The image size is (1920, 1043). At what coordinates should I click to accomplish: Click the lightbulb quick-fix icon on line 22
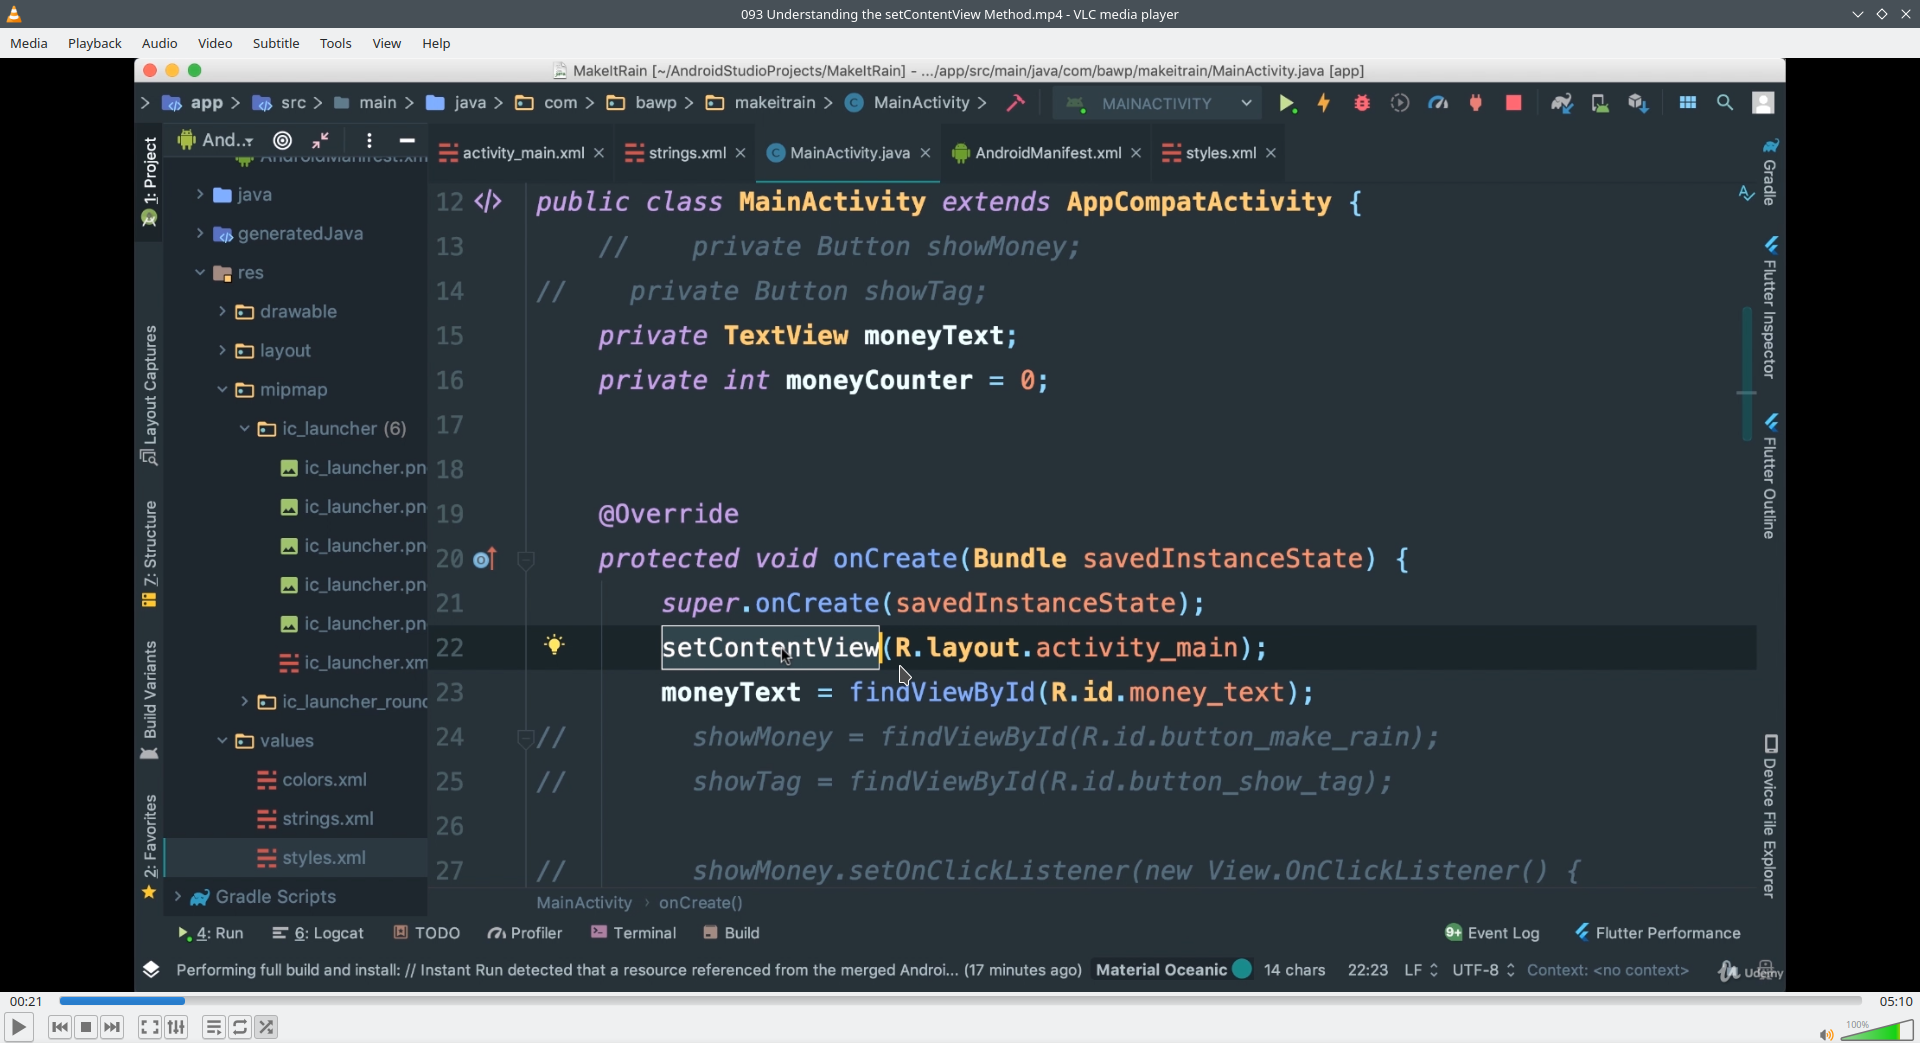554,645
